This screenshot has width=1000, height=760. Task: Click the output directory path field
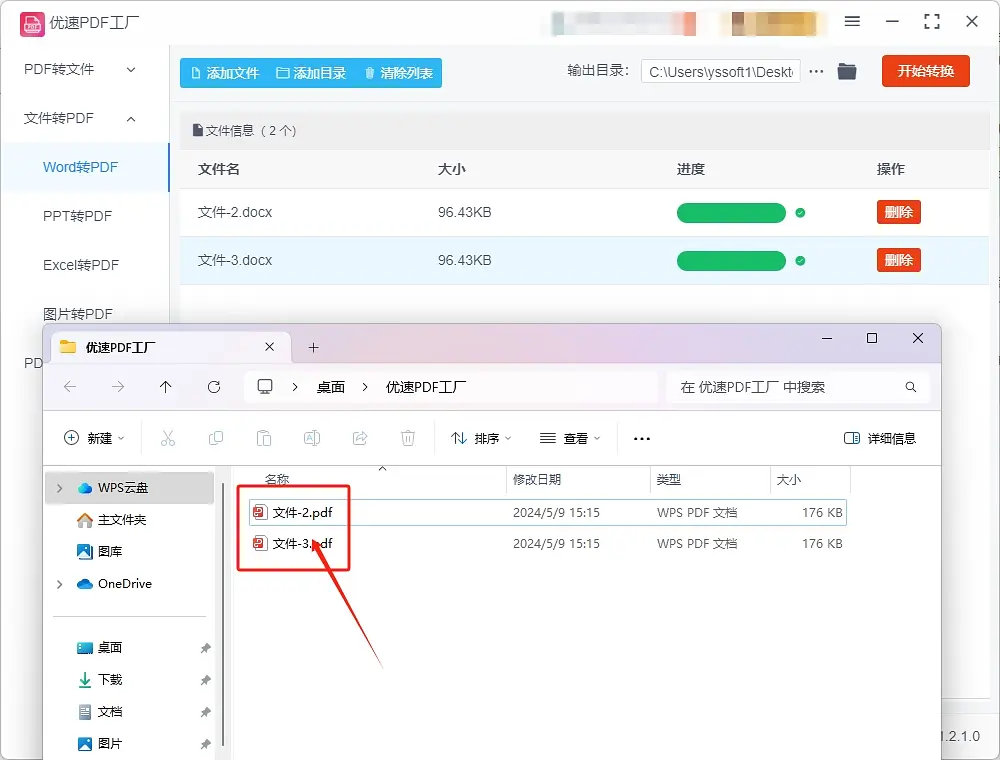(721, 72)
